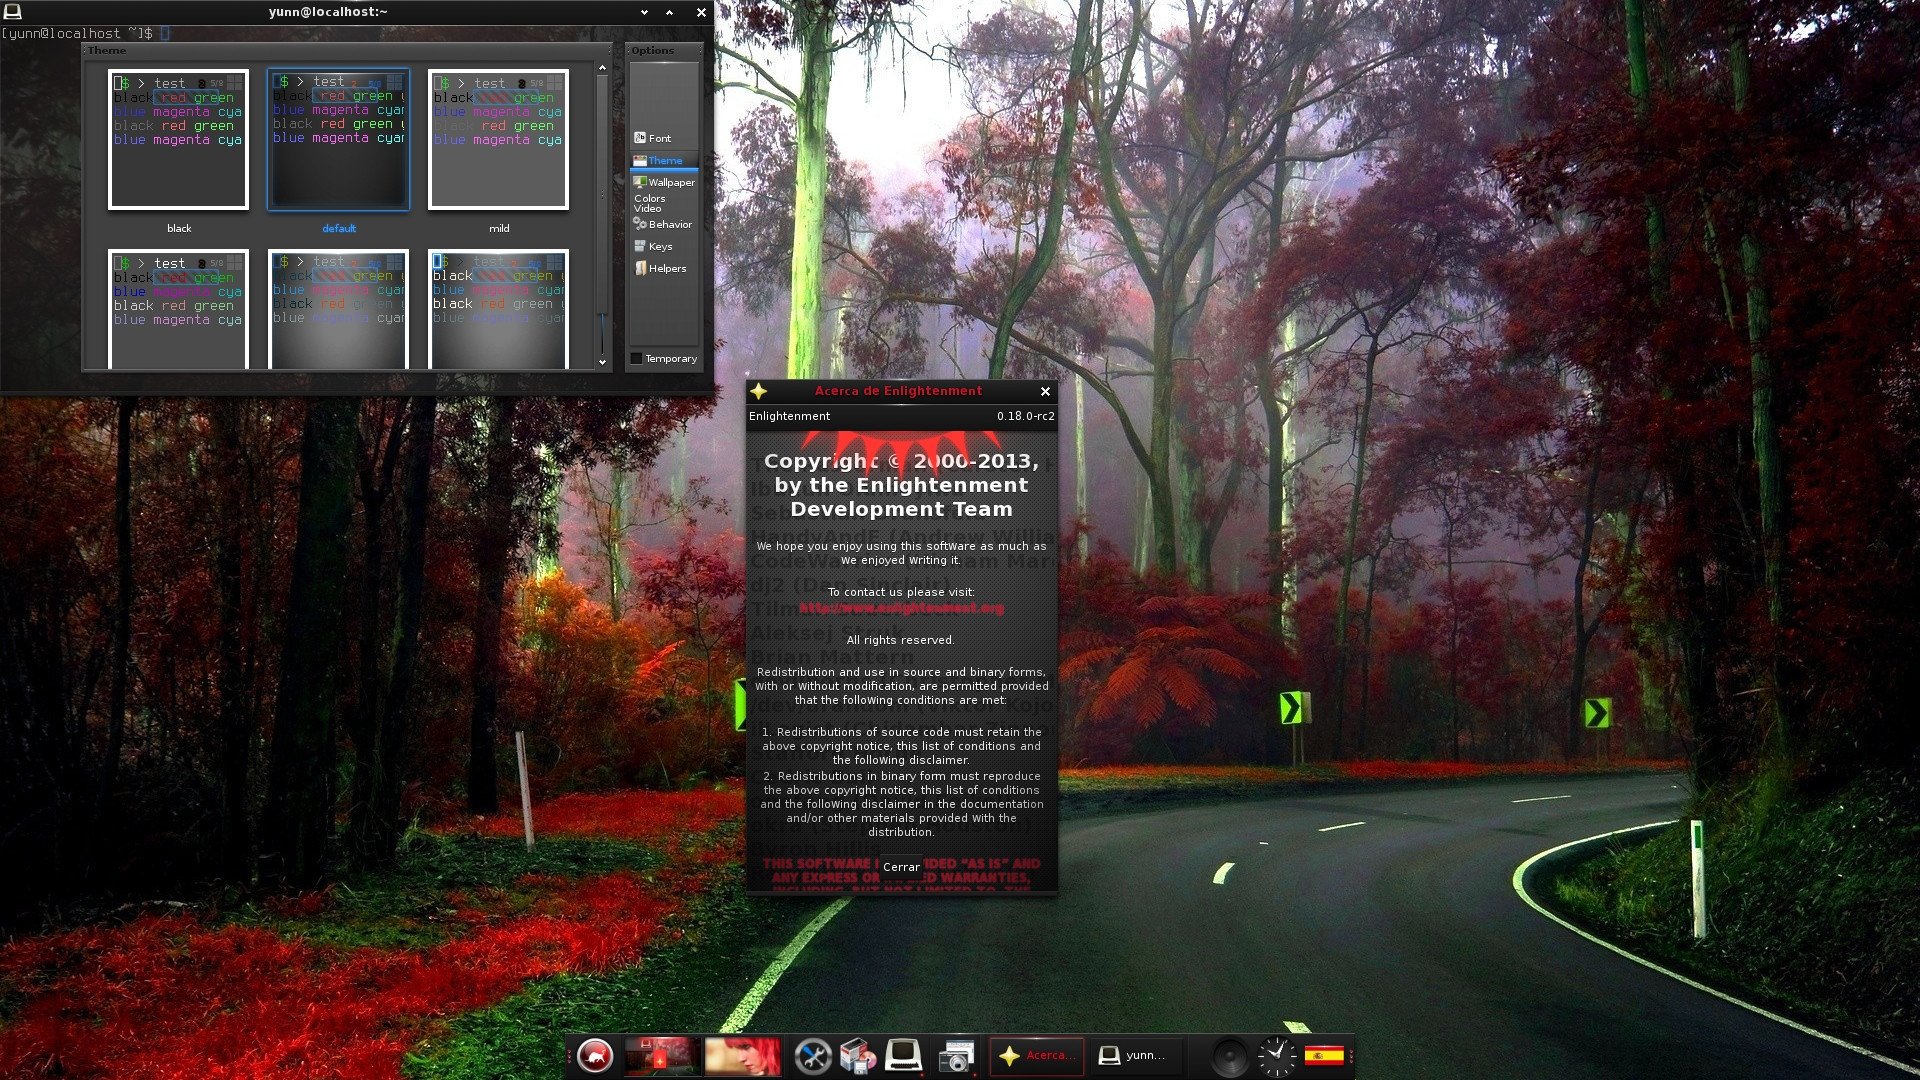Open the Colors options entry
The image size is (1920, 1080).
point(649,198)
